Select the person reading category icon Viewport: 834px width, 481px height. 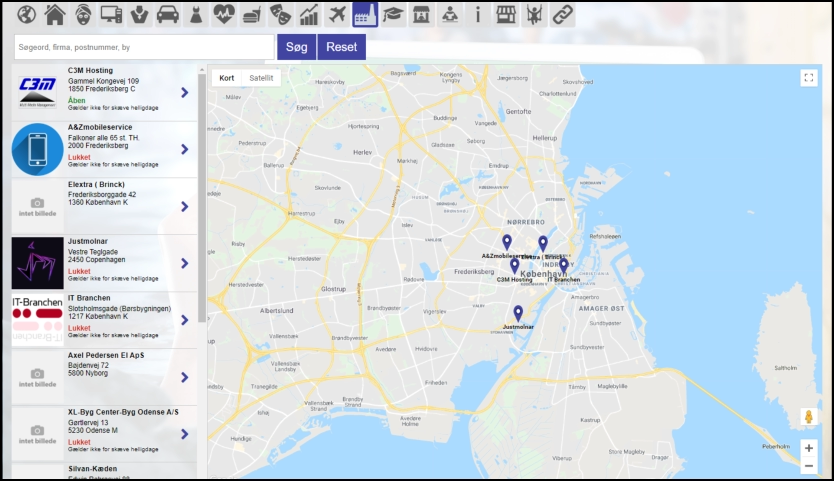(449, 14)
